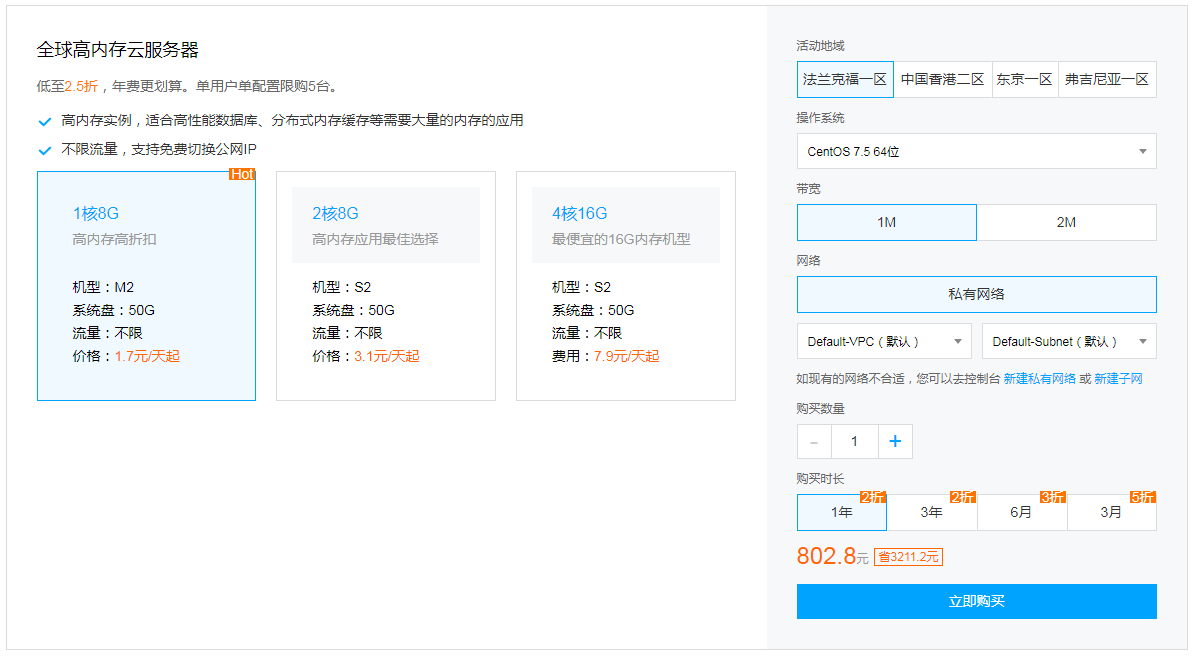This screenshot has width=1195, height=656.
Task: Switch region to 弗吉尼亚一区
Action: (x=1106, y=79)
